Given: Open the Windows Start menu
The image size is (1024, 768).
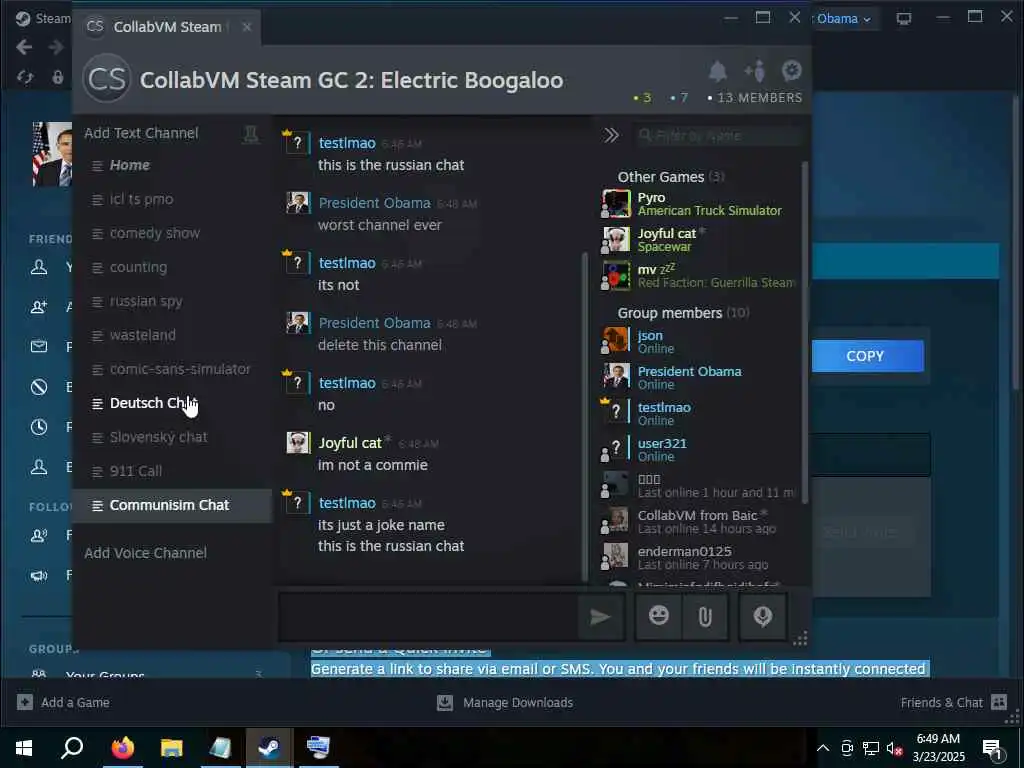Looking at the screenshot, I should pyautogui.click(x=24, y=747).
